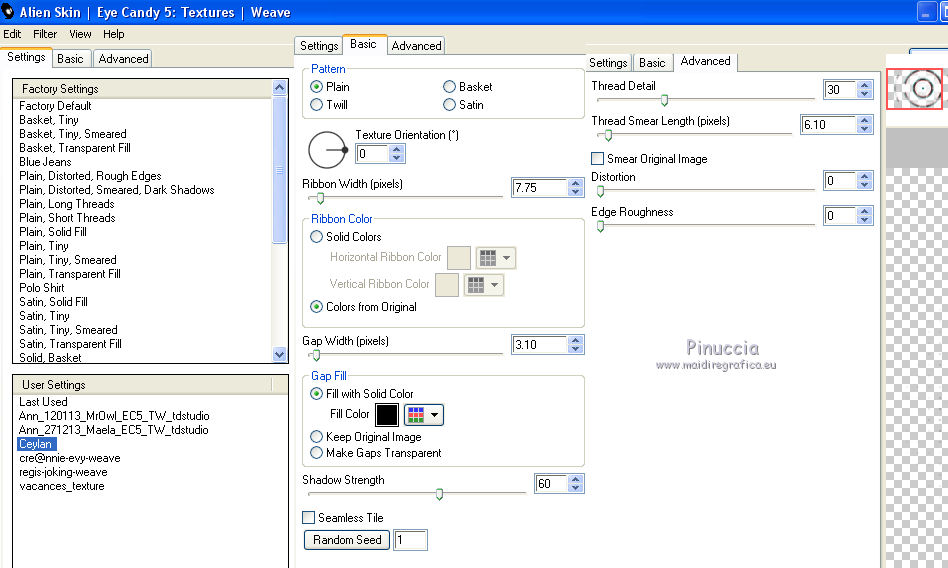Screen dimensions: 948x568
Task: Click the Ribbon Width value field
Action: 538,188
